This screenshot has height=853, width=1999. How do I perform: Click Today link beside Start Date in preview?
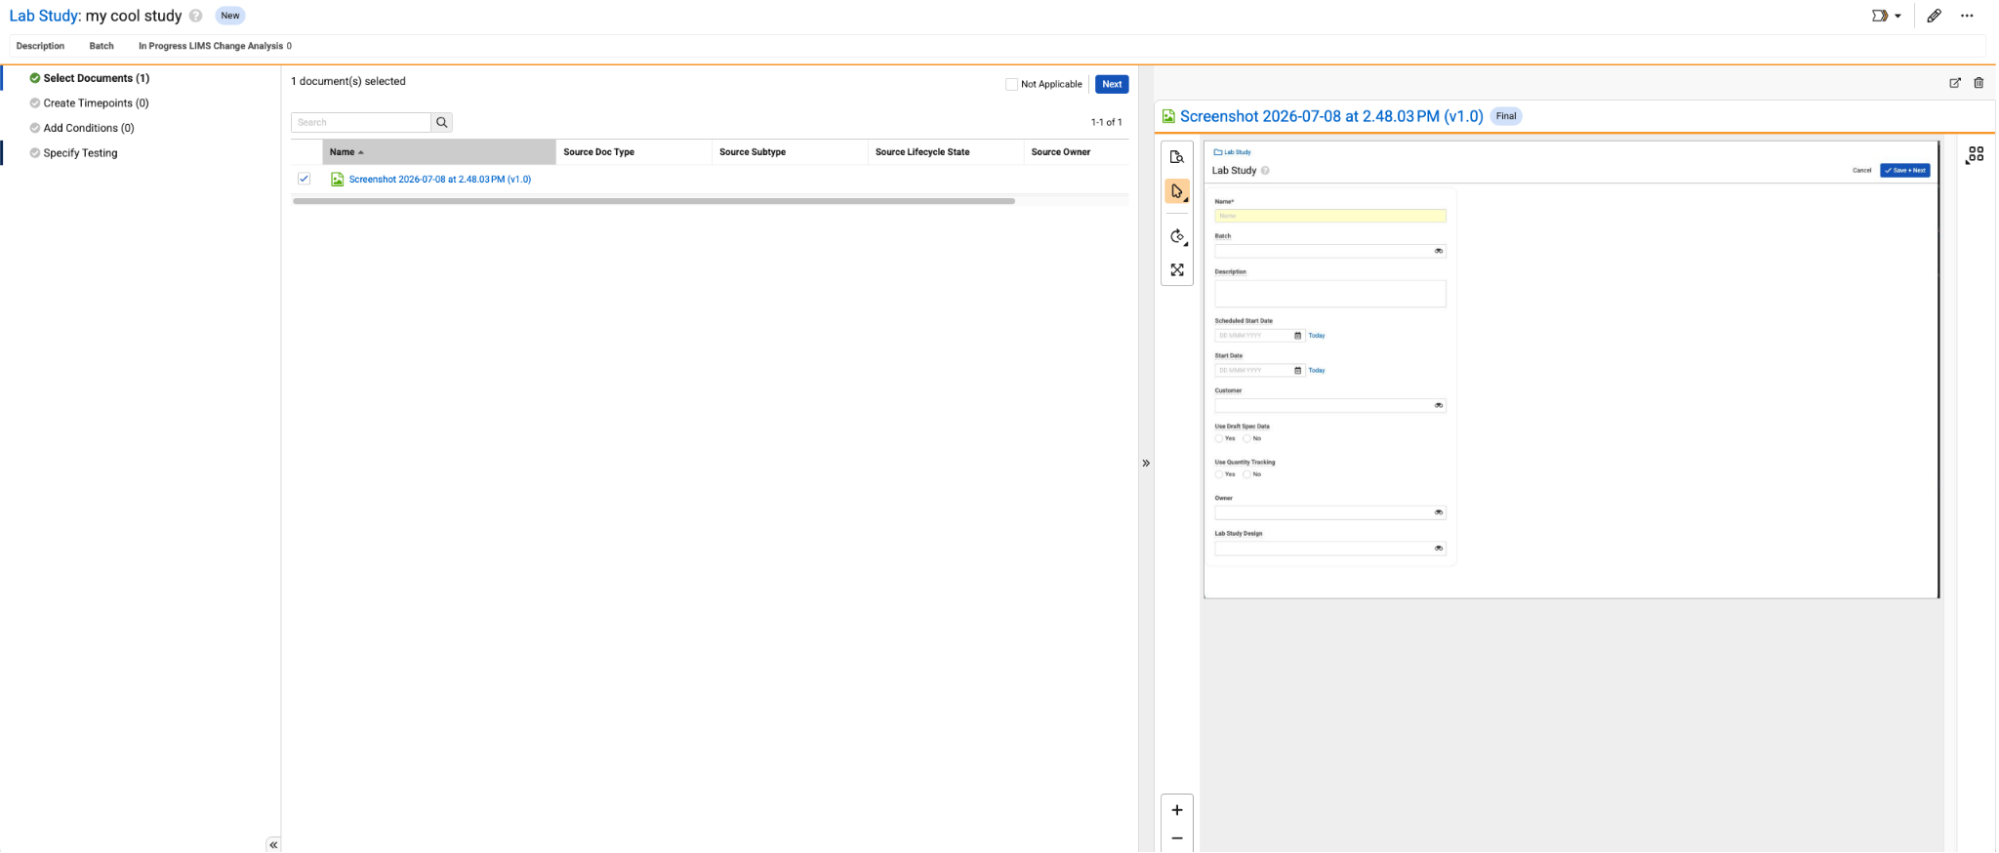pos(1316,371)
